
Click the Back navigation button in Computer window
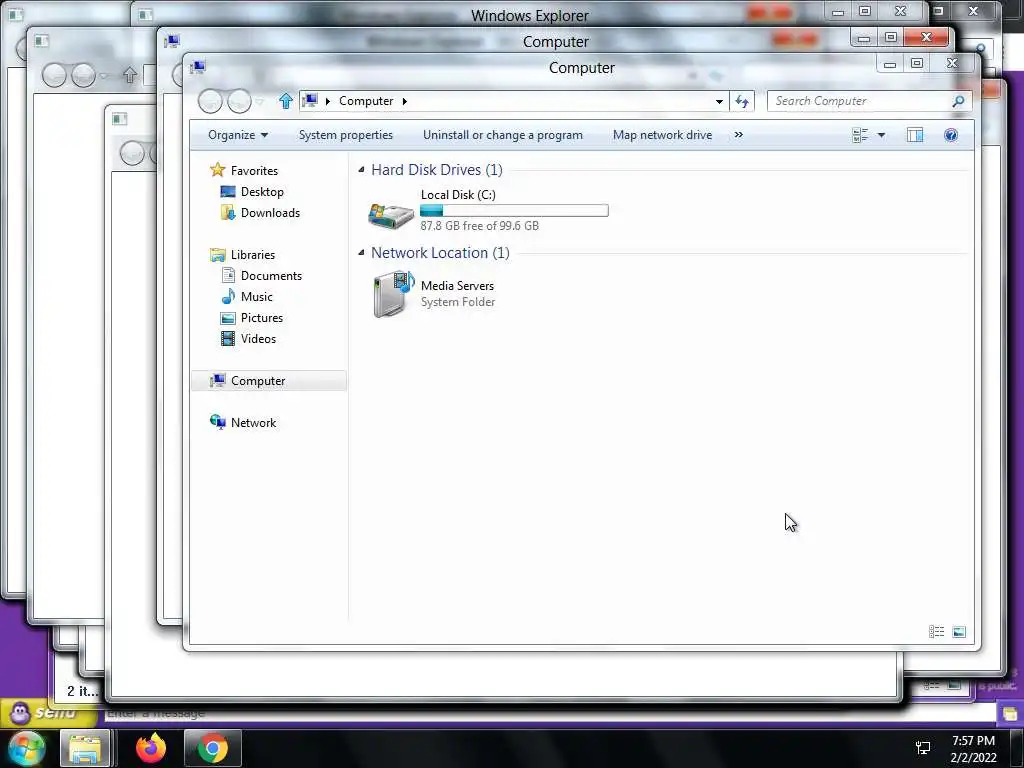210,101
